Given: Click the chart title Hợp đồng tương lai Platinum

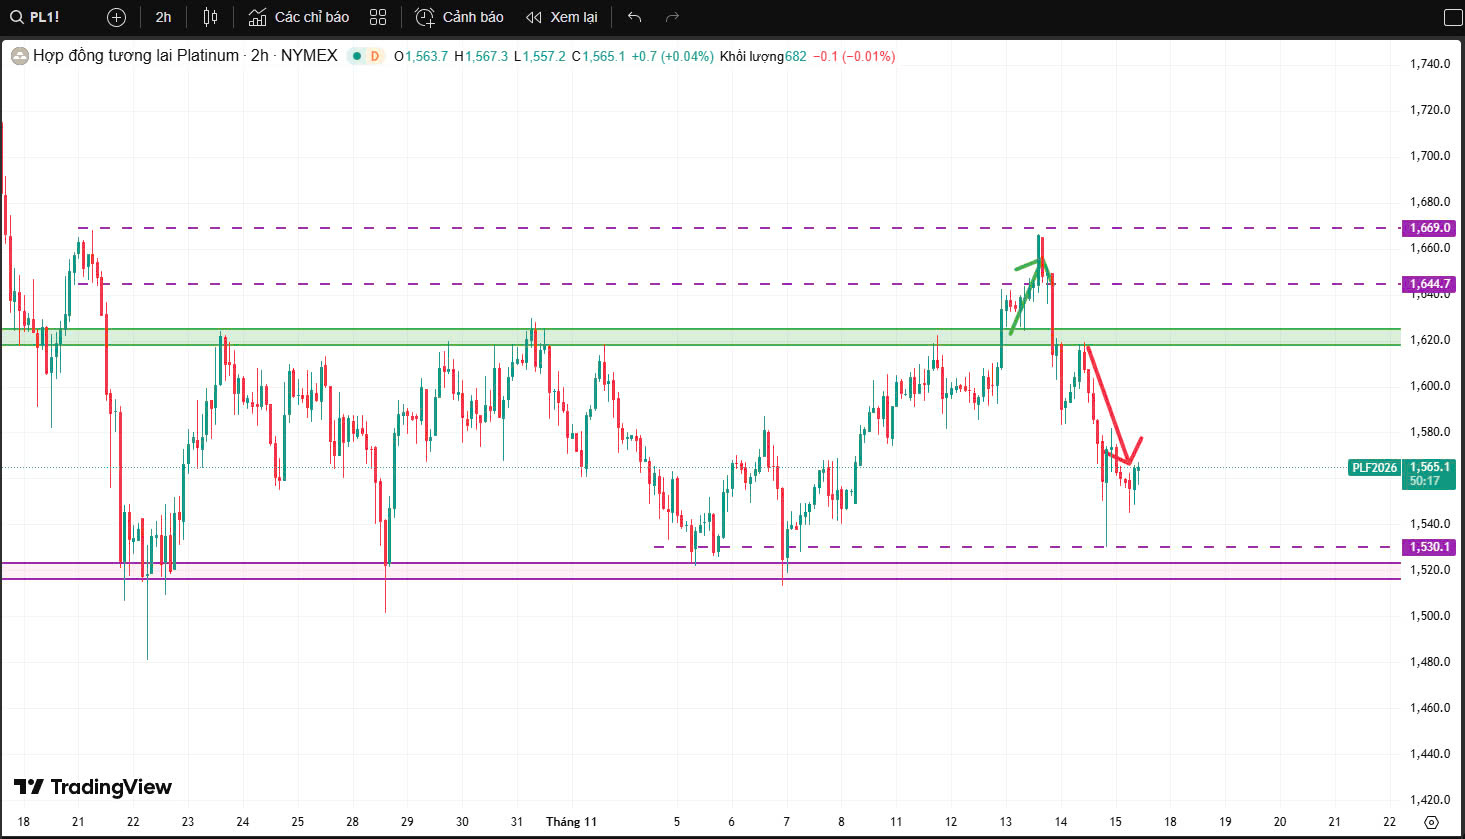Looking at the screenshot, I should coord(136,56).
